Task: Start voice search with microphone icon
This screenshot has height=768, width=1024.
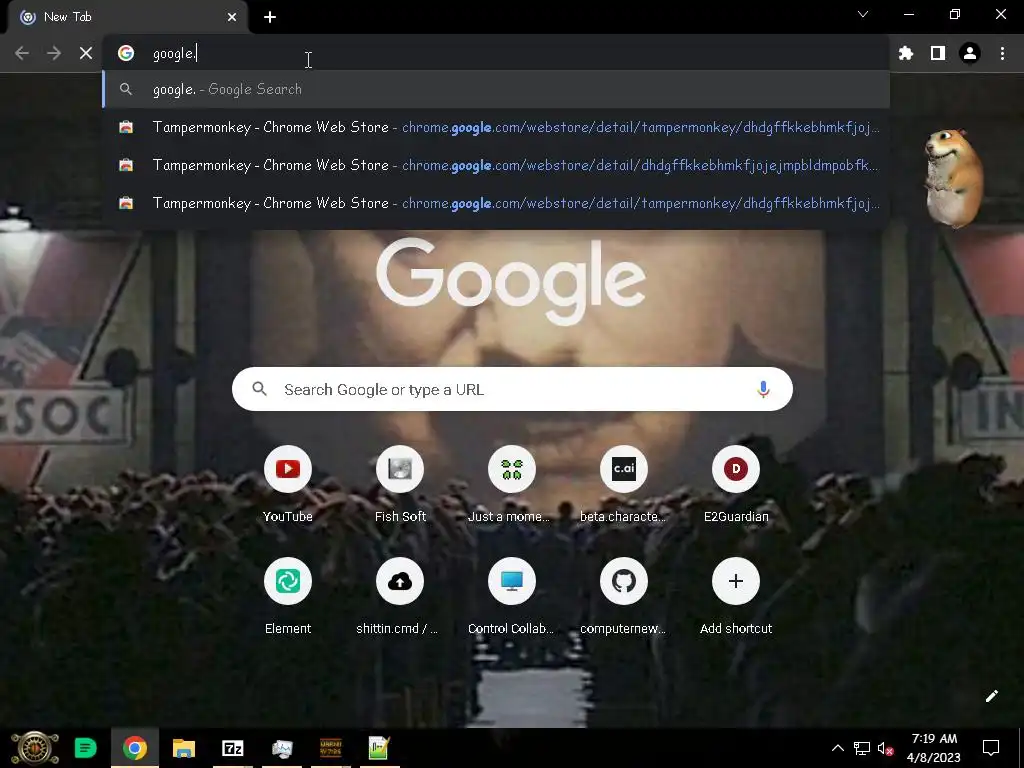Action: 763,389
